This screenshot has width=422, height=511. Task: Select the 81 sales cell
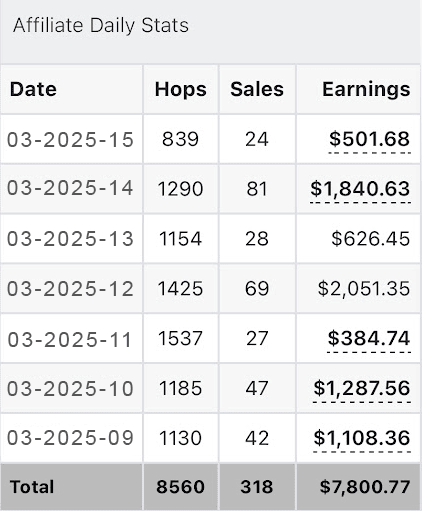click(257, 189)
